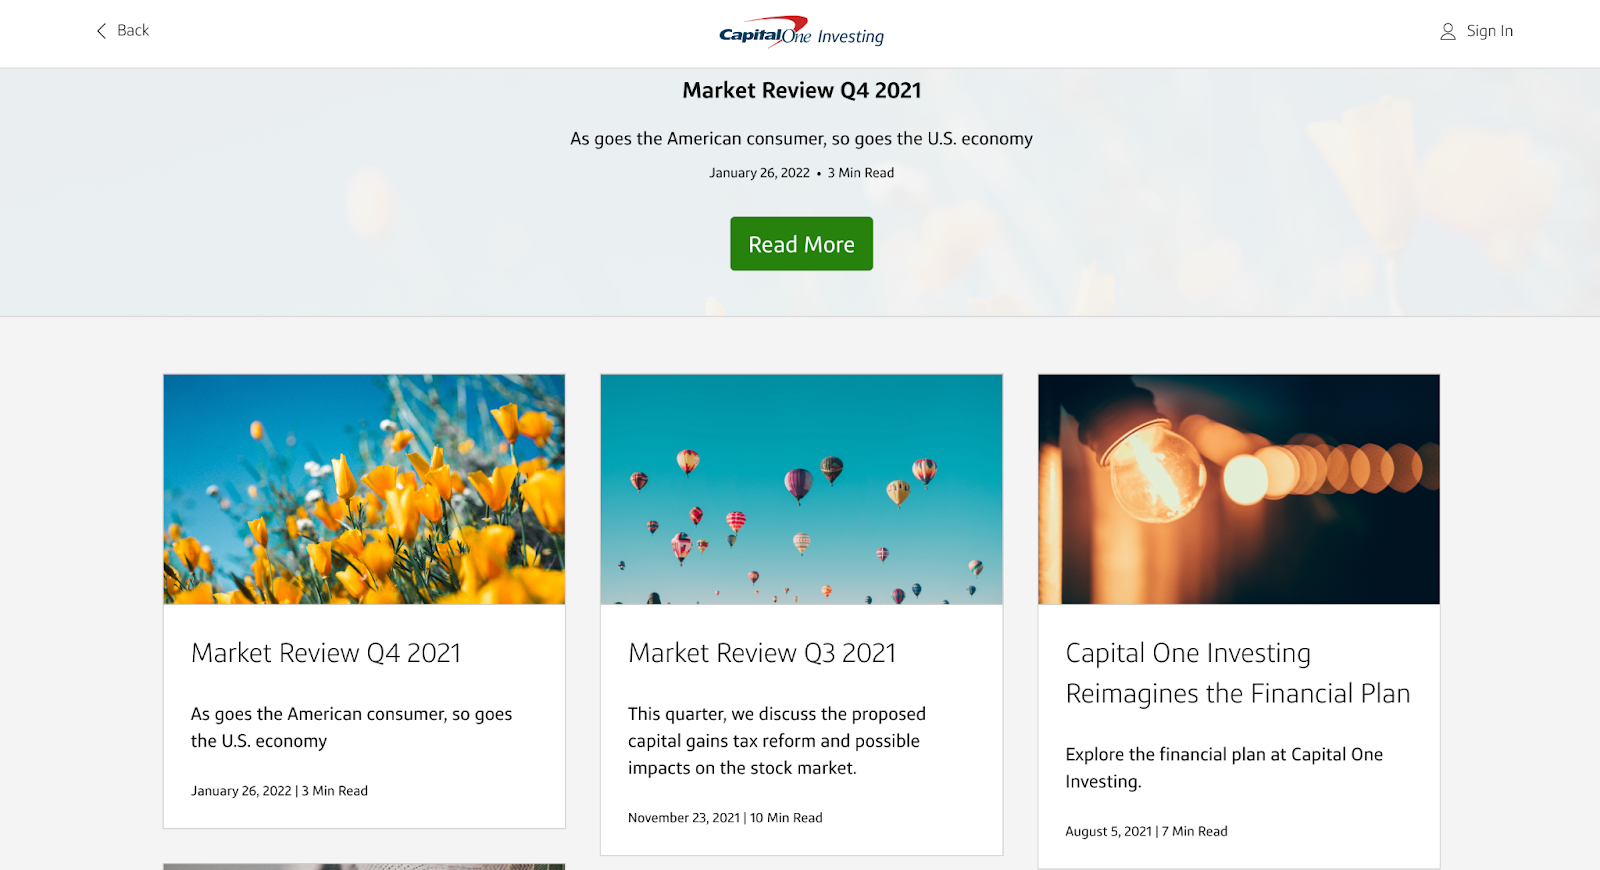This screenshot has width=1600, height=870.
Task: Open the hot air balloons article thumbnail
Action: point(801,489)
